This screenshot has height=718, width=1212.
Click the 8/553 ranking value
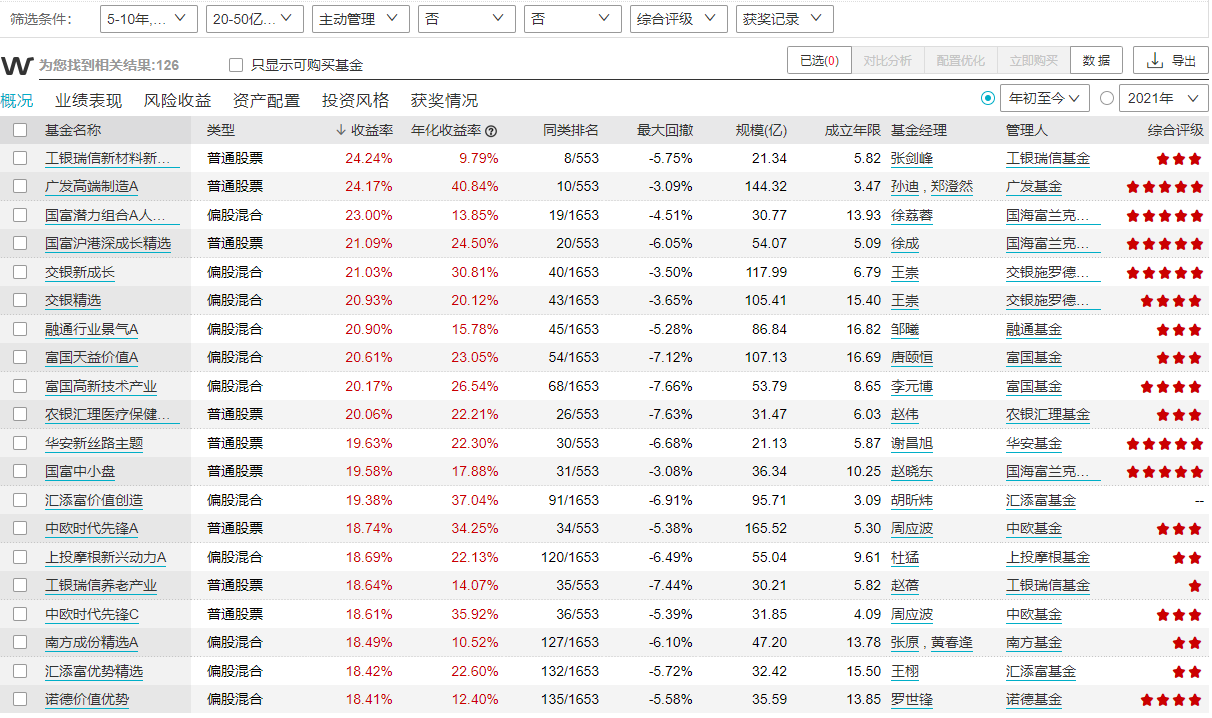[x=581, y=158]
